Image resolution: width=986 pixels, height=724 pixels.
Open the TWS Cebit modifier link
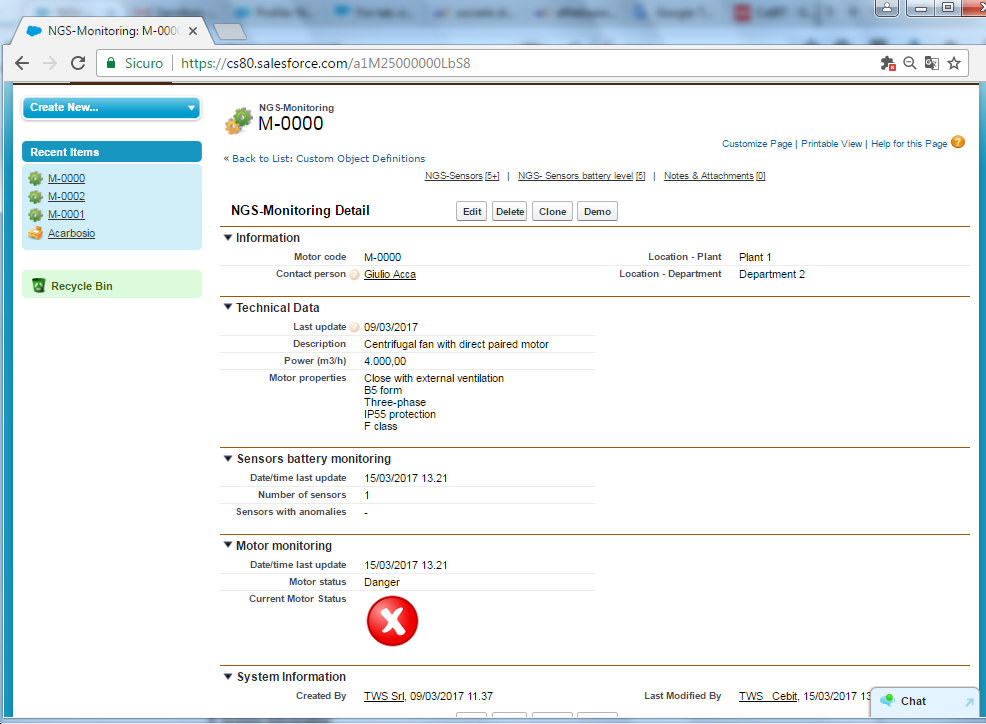(768, 696)
